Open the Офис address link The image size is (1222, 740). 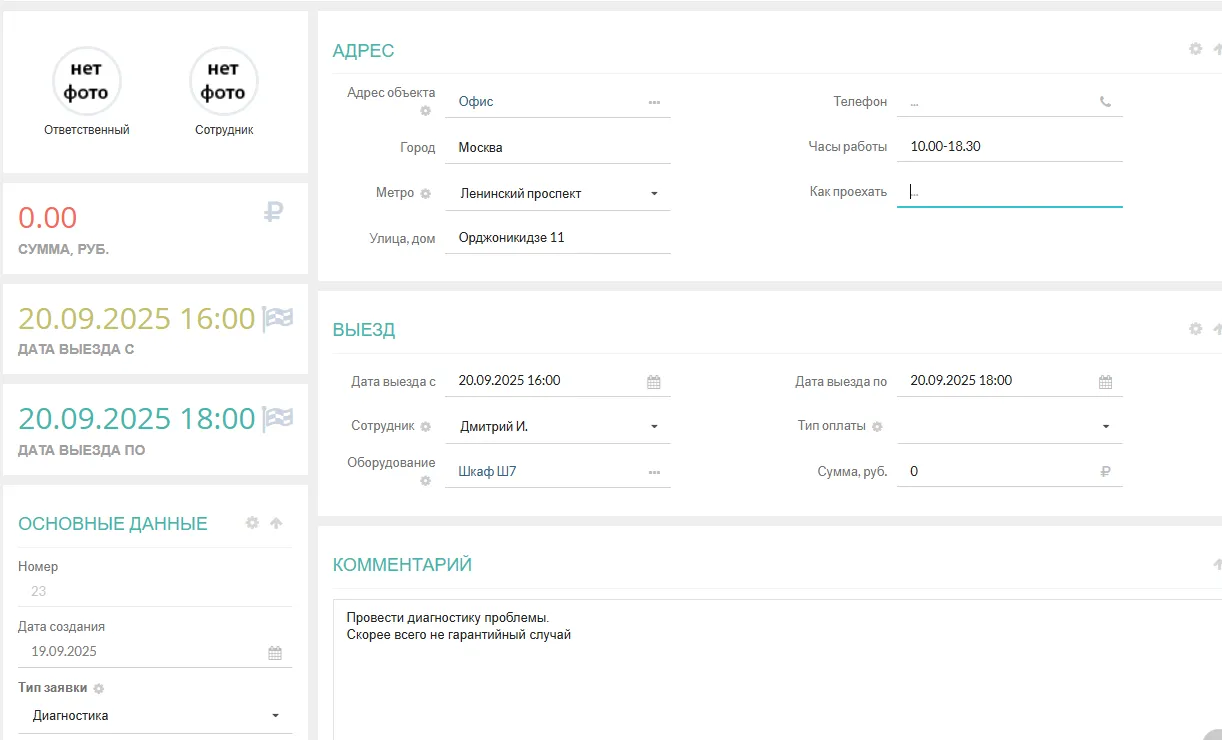(476, 102)
